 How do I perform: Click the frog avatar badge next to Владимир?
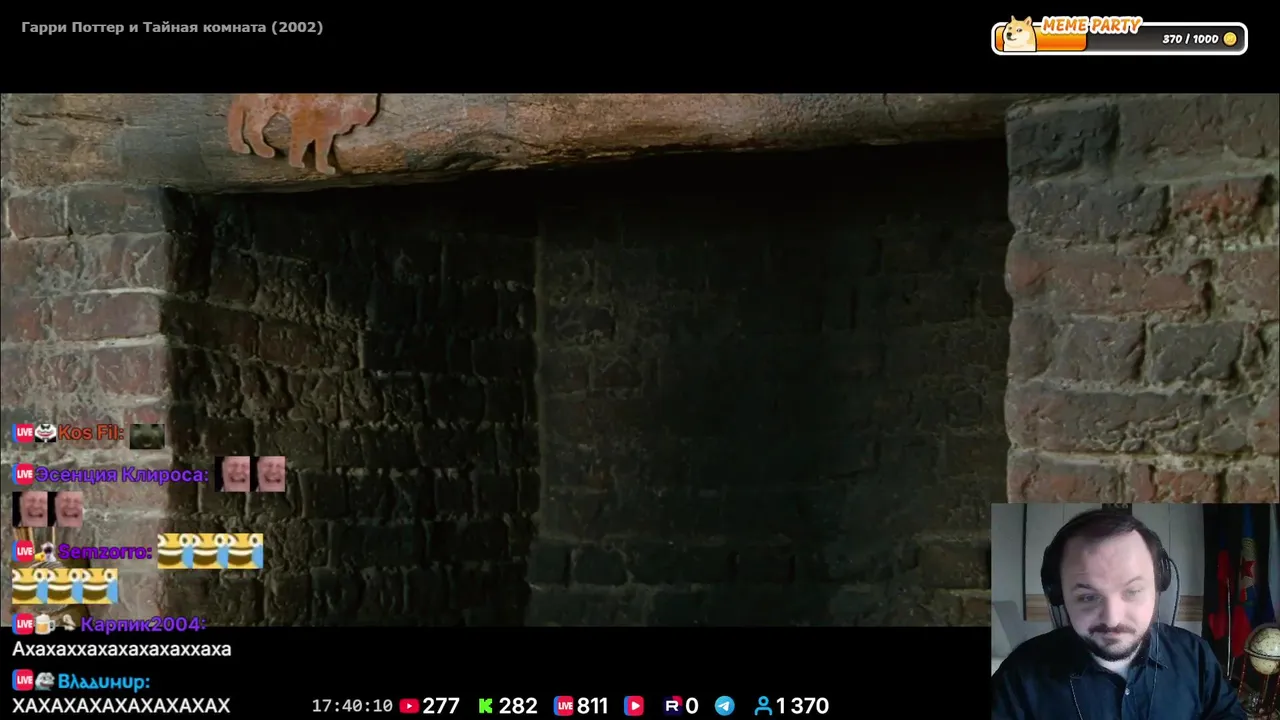[x=45, y=681]
